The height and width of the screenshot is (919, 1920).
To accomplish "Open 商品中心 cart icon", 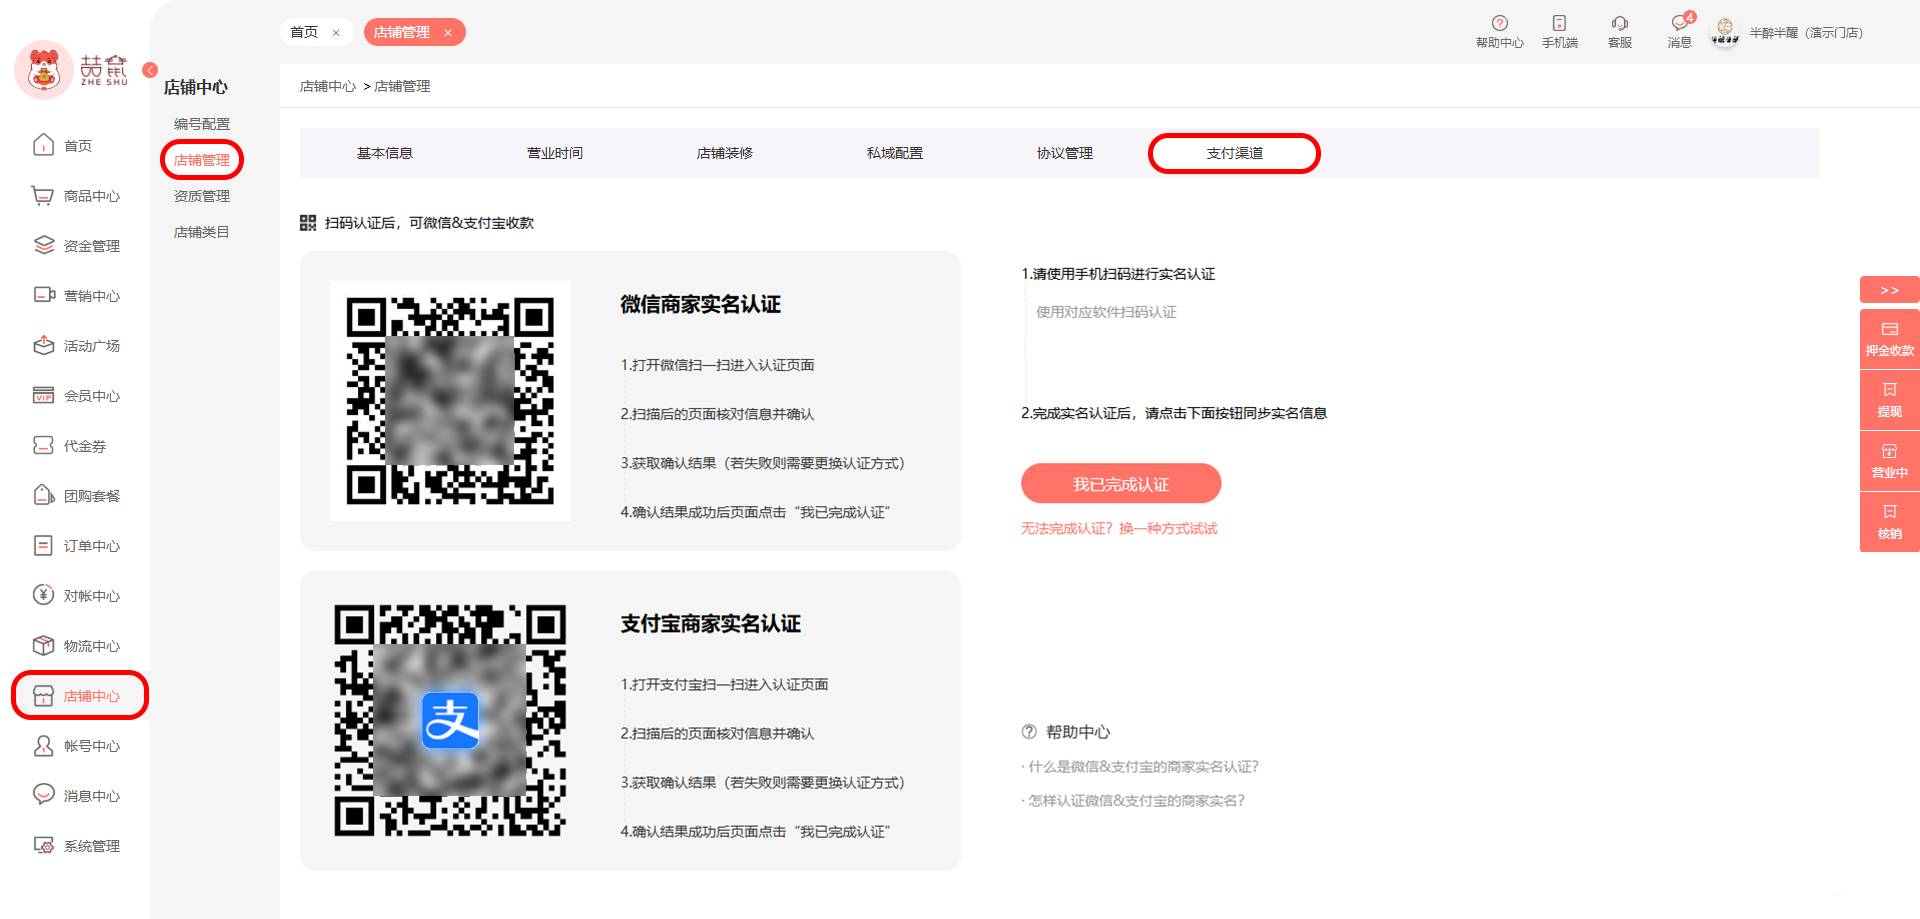I will click(x=43, y=196).
